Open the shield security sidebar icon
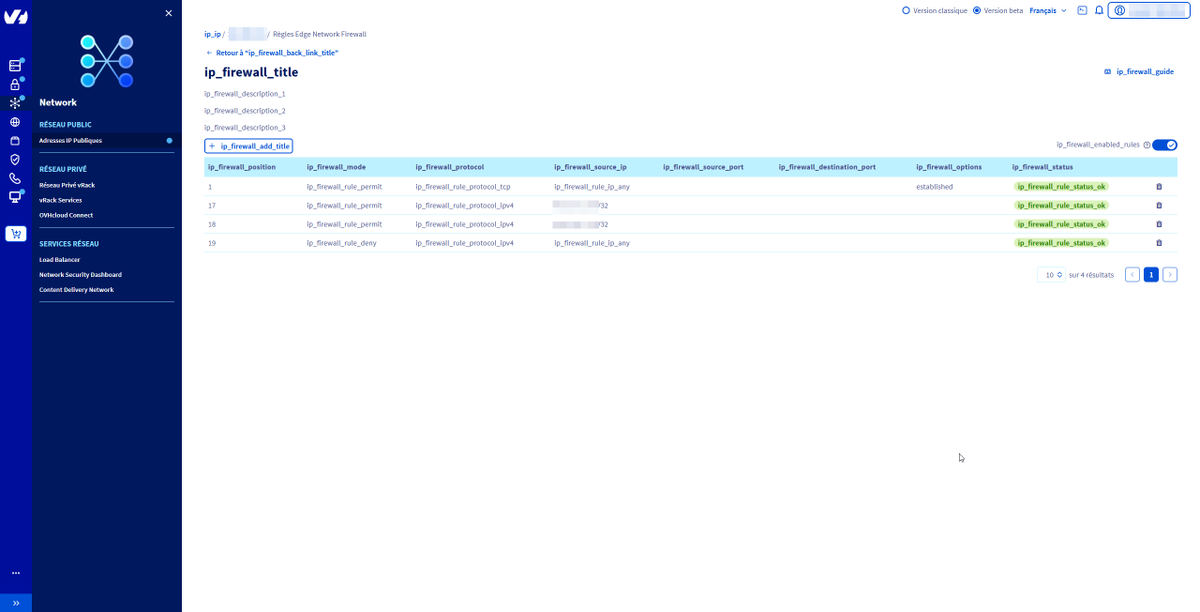1200x612 pixels. coord(15,159)
